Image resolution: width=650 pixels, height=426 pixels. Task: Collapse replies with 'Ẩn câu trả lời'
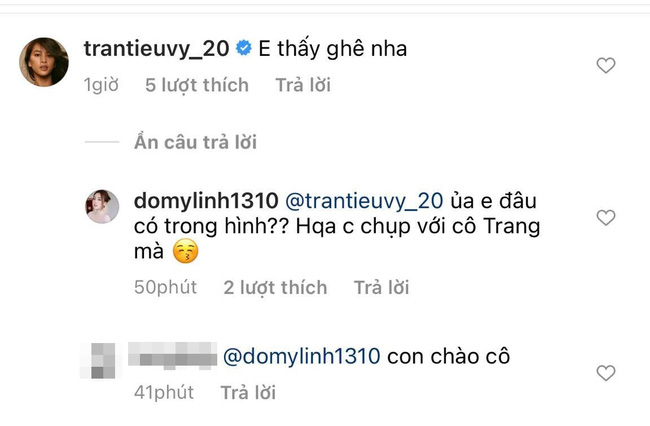[x=195, y=142]
